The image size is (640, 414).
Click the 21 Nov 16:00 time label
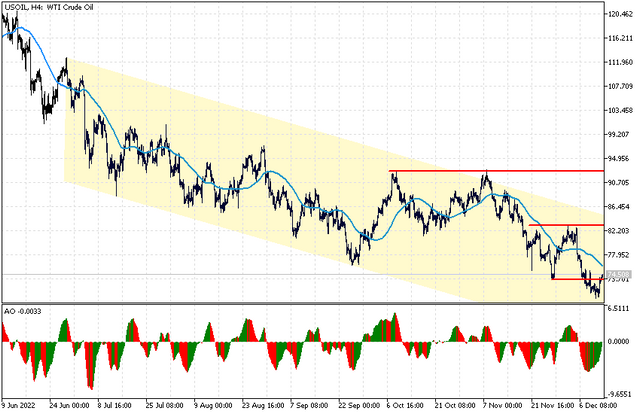coord(552,405)
